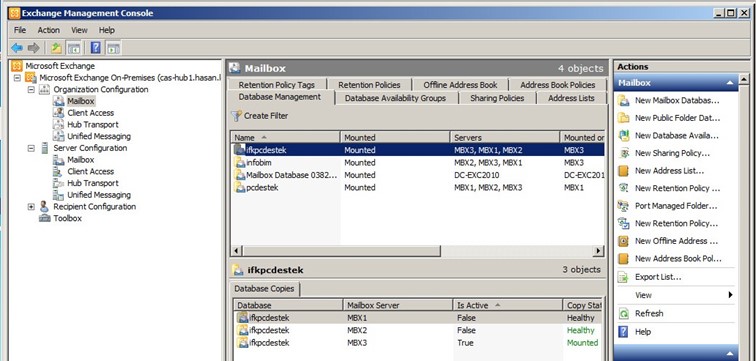Switch to Offline Address Book tab
The image size is (756, 361).
pos(460,85)
